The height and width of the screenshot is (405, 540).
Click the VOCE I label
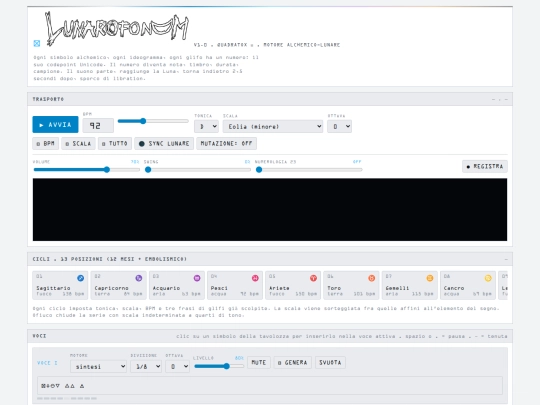click(47, 363)
